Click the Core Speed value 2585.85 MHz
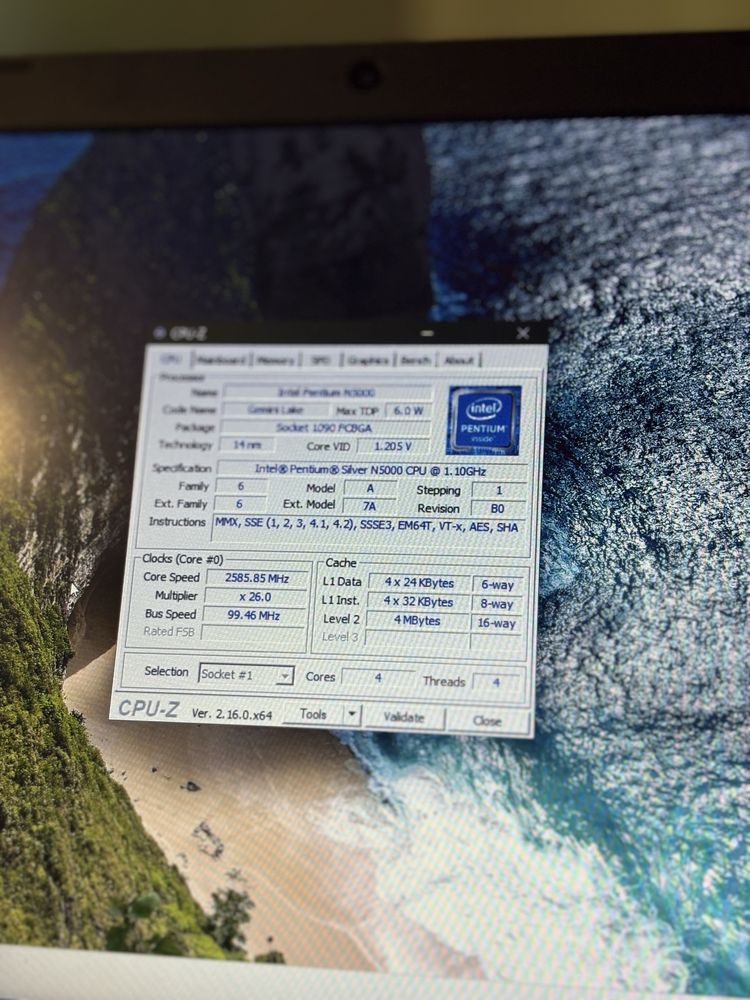Screen dimensions: 750x1000 (x=256, y=578)
